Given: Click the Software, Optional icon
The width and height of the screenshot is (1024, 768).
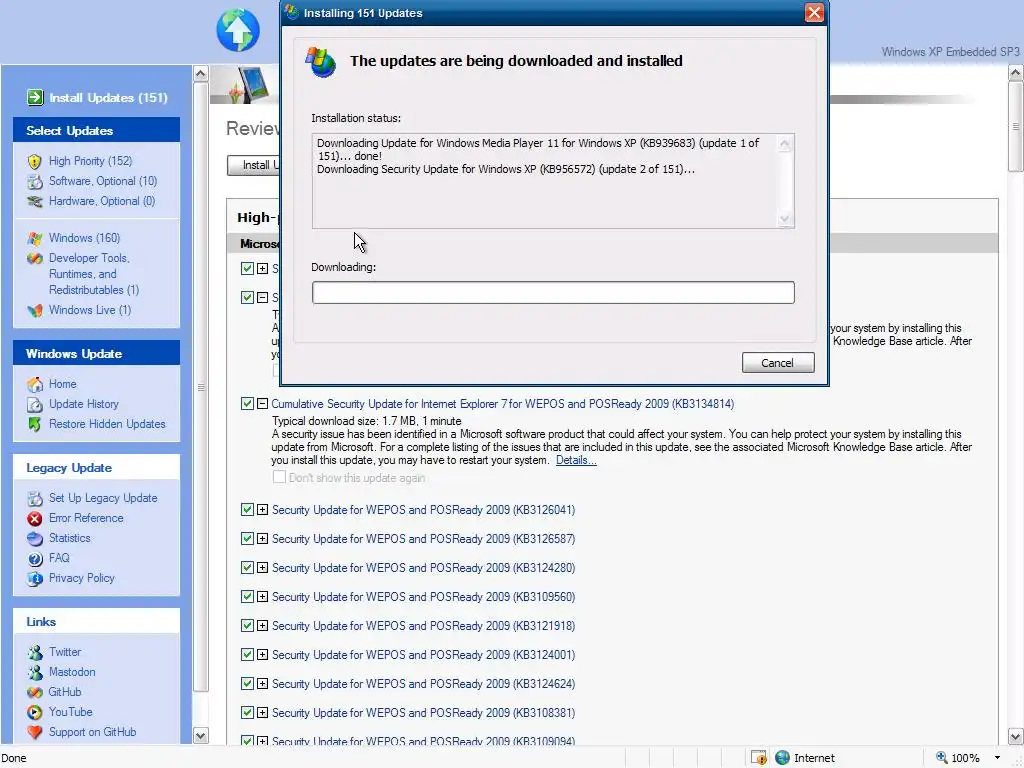Looking at the screenshot, I should 35,182.
